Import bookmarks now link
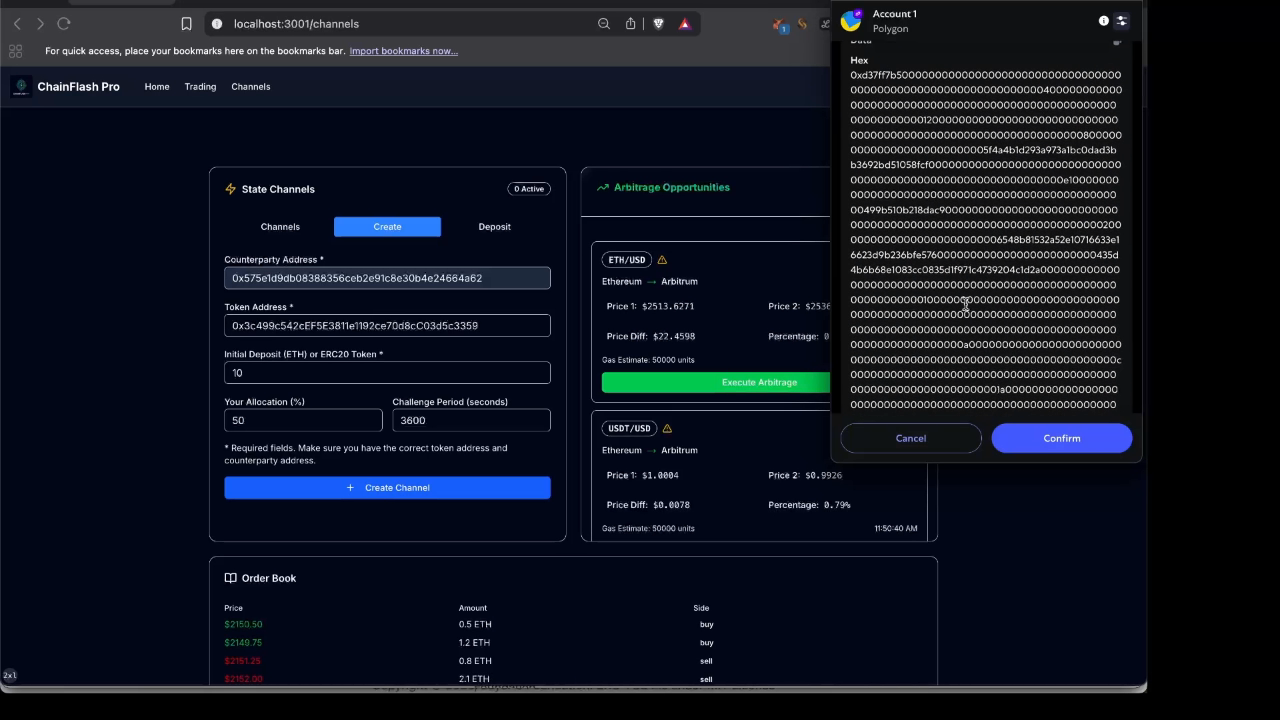Image resolution: width=1280 pixels, height=720 pixels. [404, 50]
